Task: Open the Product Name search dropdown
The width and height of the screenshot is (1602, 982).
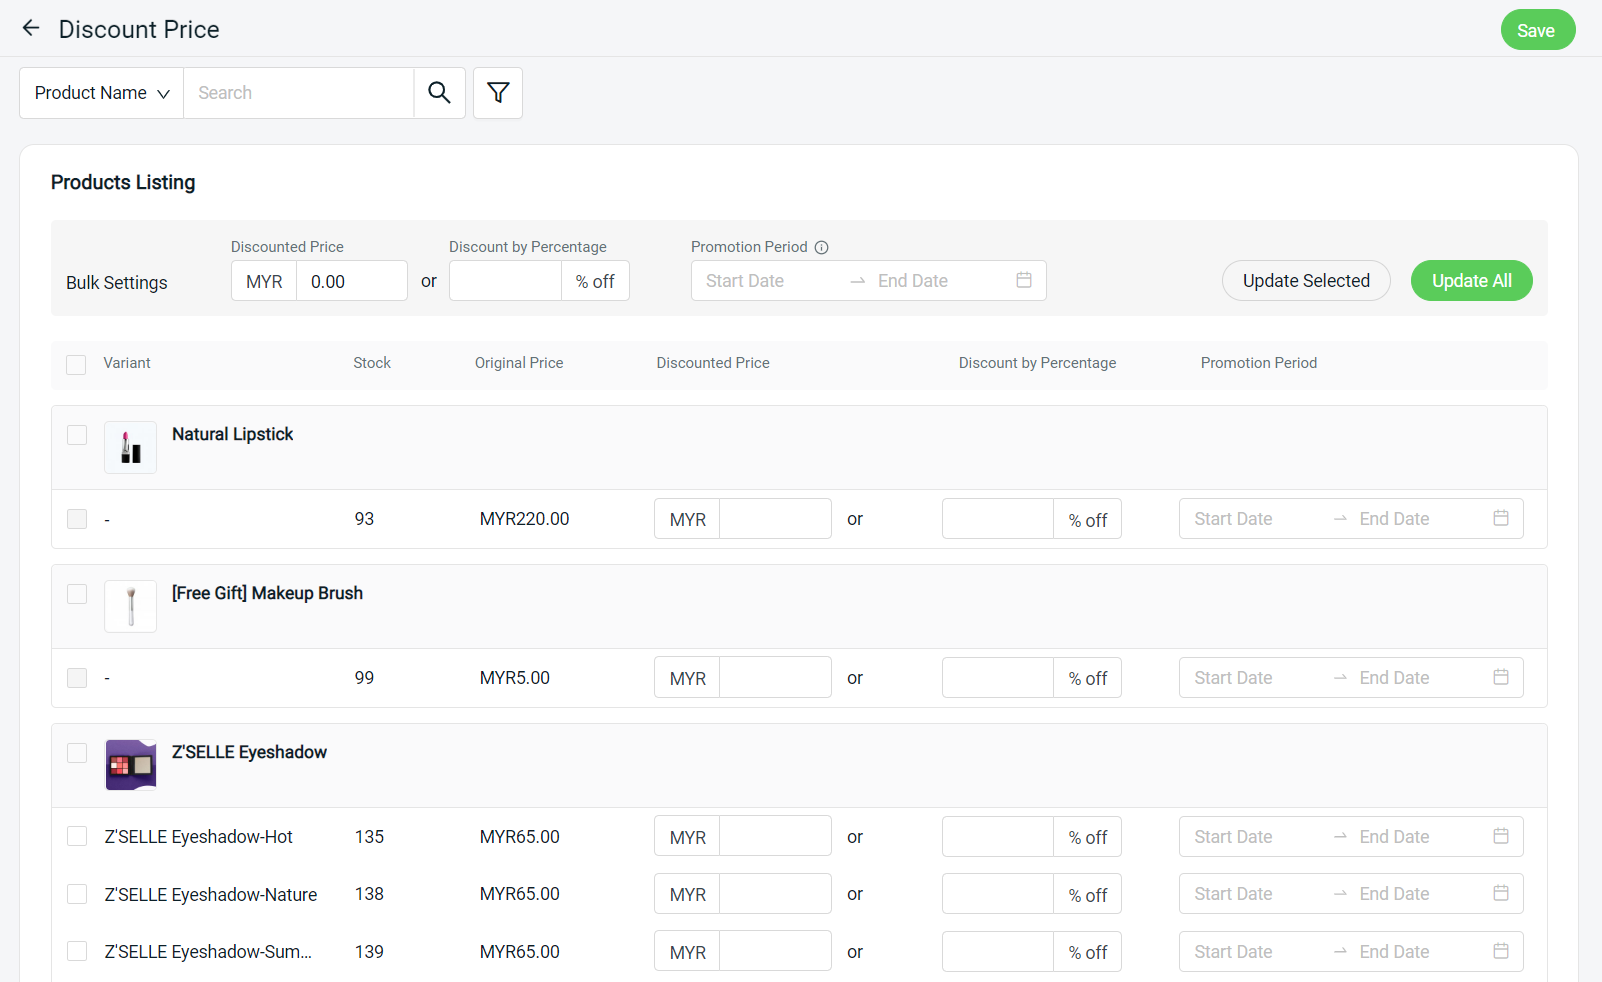Action: [100, 92]
